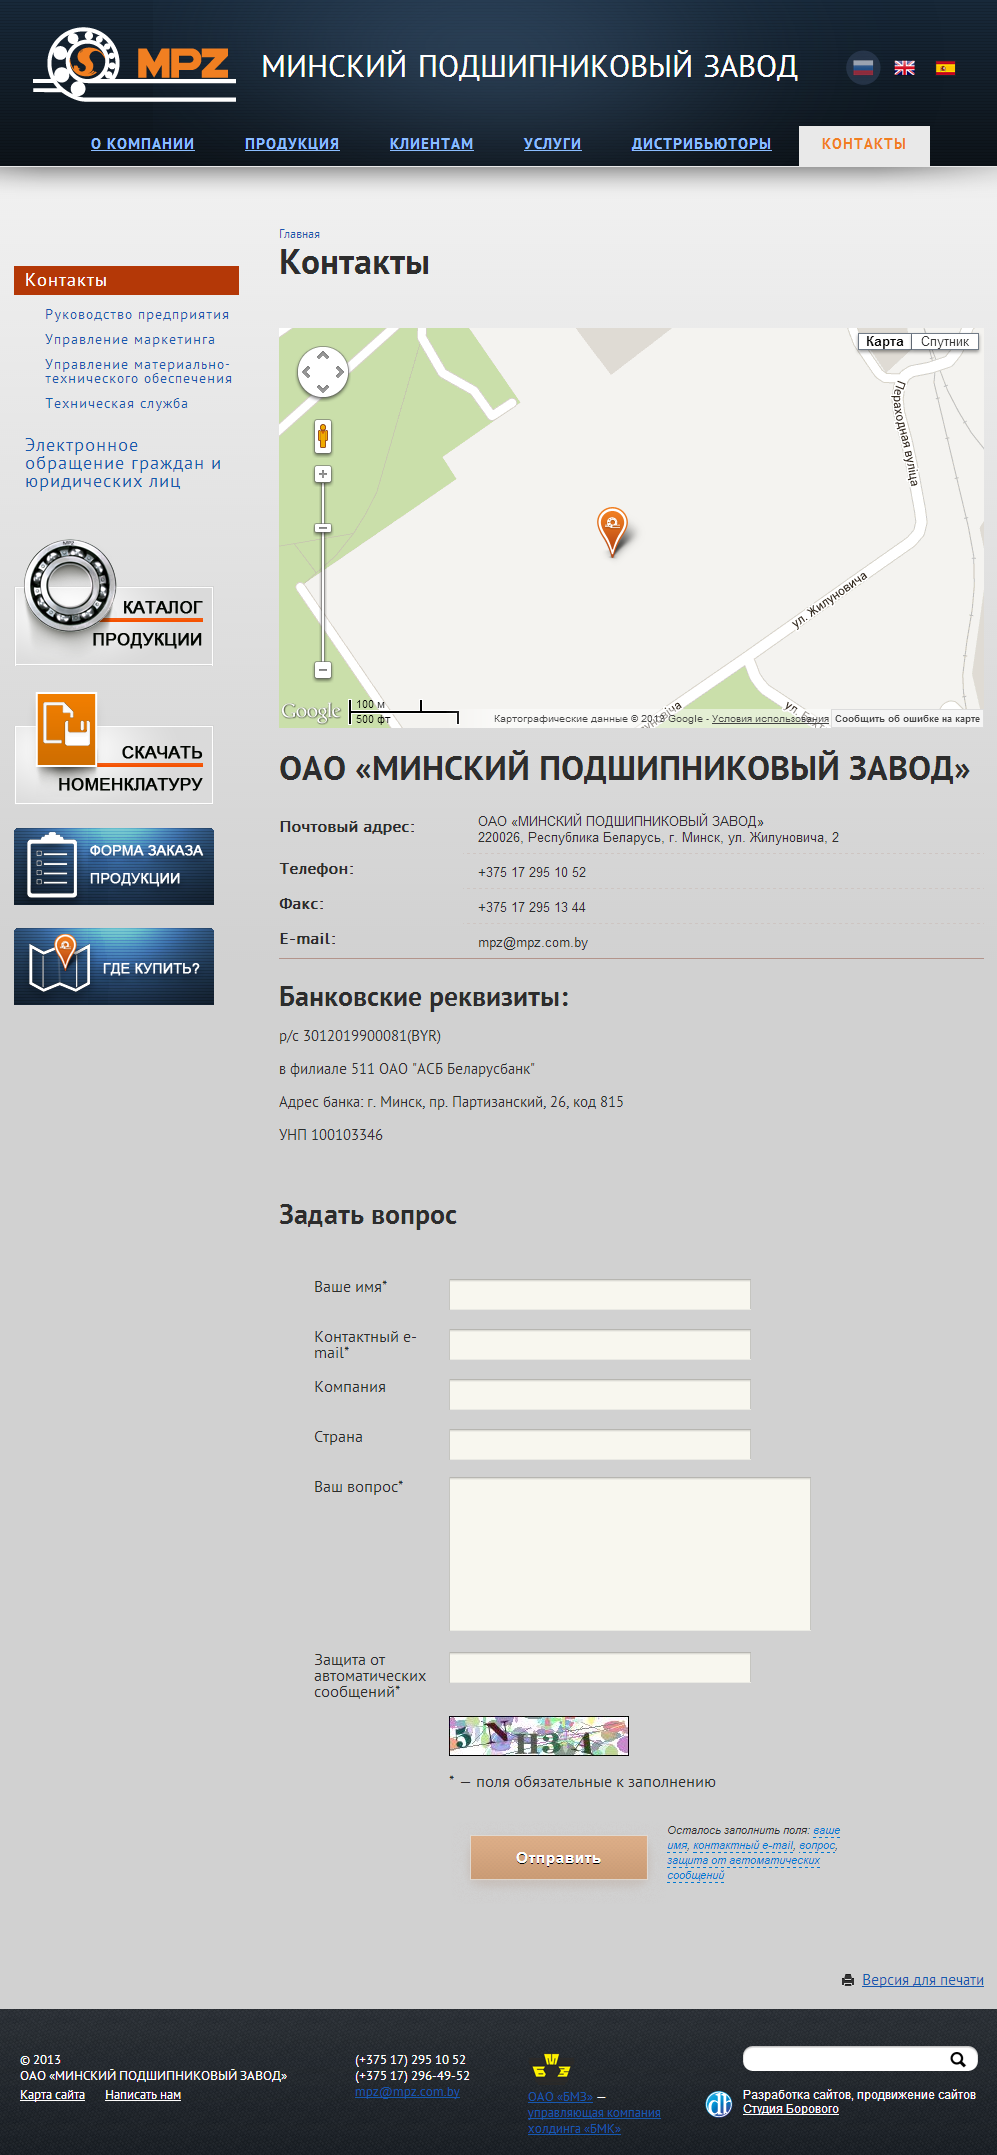The image size is (997, 2155).
Task: Focus the Компания input field
Action: [600, 1395]
